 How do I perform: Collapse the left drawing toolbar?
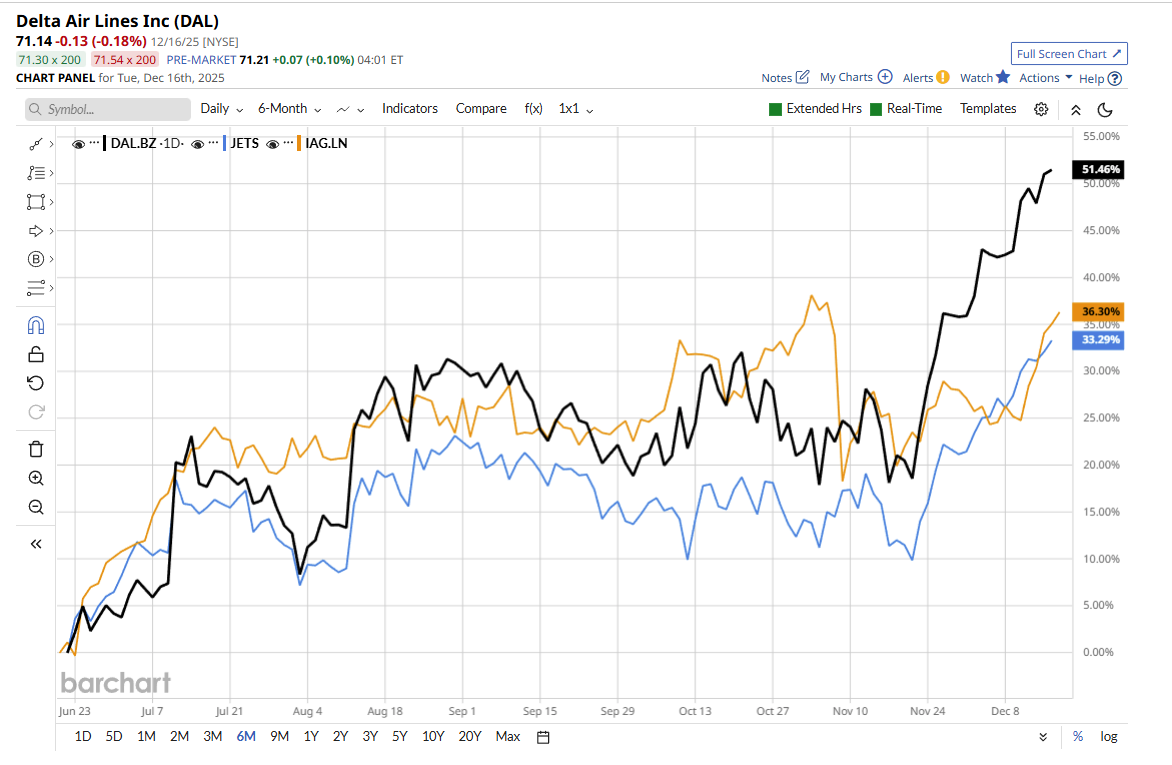[x=36, y=544]
